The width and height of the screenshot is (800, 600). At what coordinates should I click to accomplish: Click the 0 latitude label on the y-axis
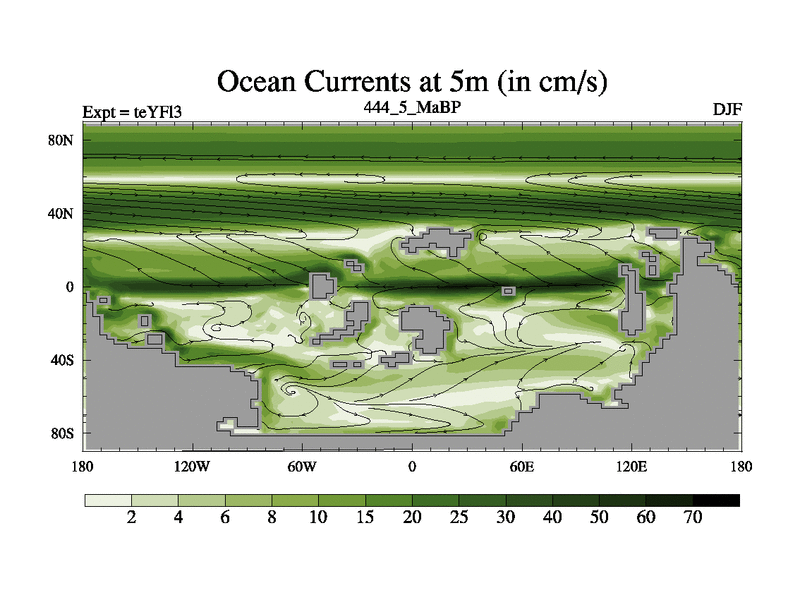[x=70, y=287]
